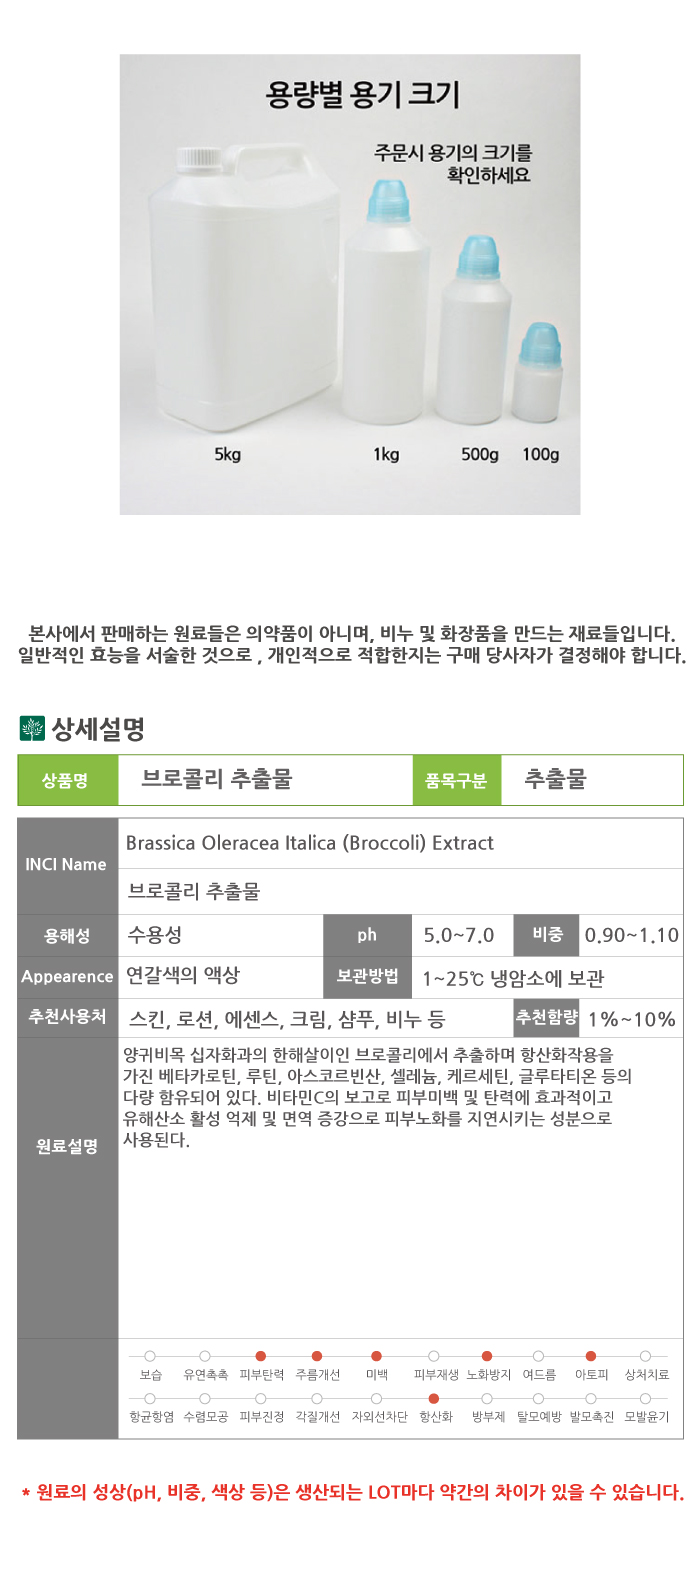This screenshot has width=700, height=1569.
Task: Select the 미백 red indicator dot
Action: pos(376,1356)
